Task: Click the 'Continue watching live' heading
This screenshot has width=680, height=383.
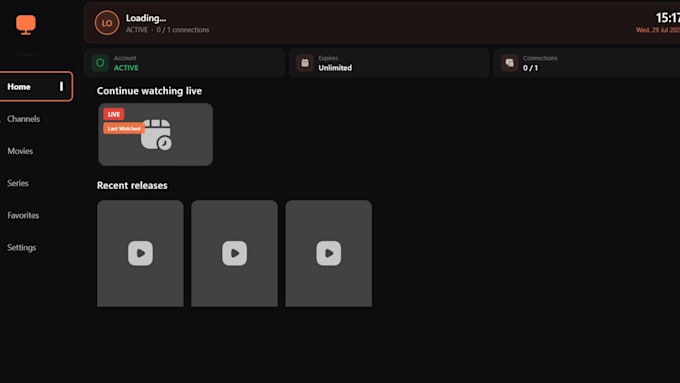Action: (149, 91)
